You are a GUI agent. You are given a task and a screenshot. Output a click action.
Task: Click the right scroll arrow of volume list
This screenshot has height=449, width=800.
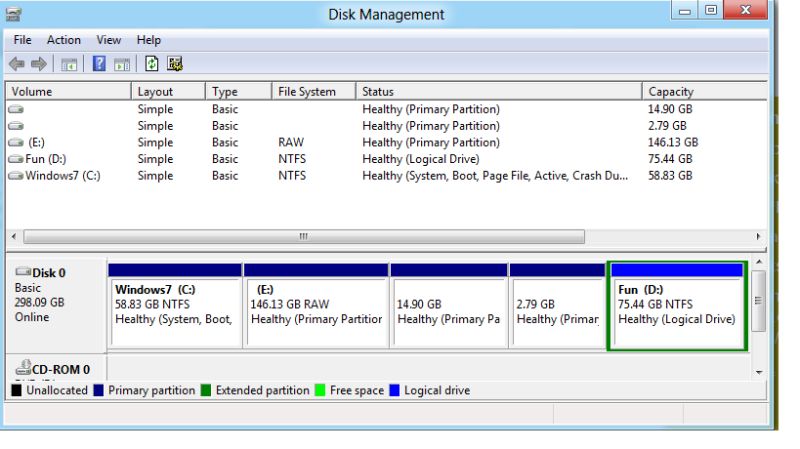click(x=758, y=236)
